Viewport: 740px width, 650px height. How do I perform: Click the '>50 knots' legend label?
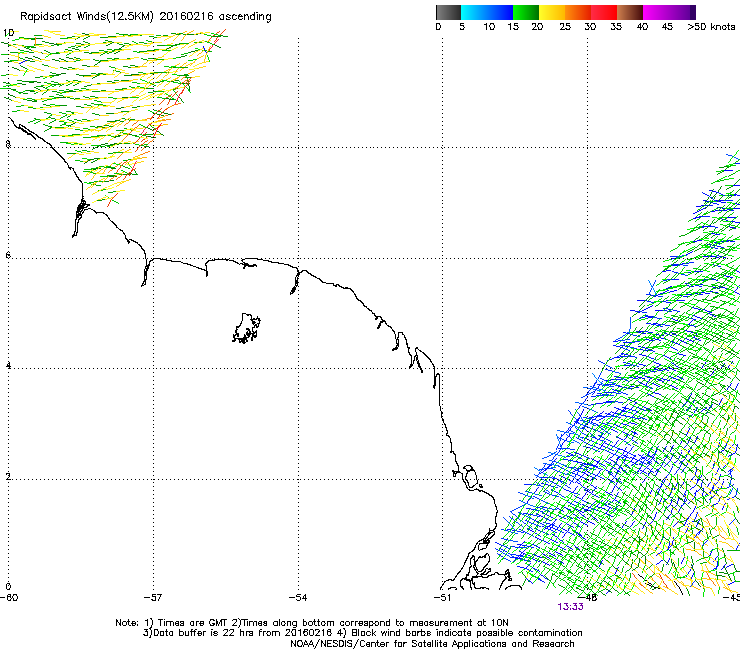coord(711,27)
